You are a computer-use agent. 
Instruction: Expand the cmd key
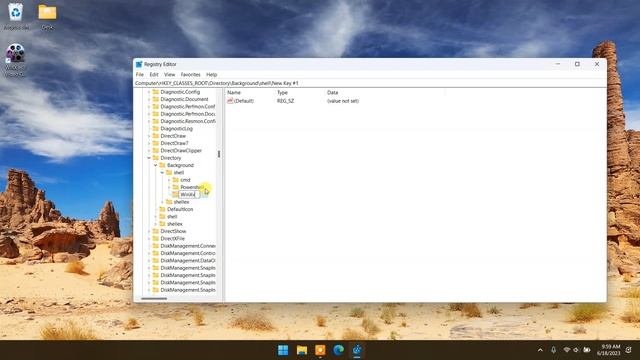pyautogui.click(x=169, y=180)
